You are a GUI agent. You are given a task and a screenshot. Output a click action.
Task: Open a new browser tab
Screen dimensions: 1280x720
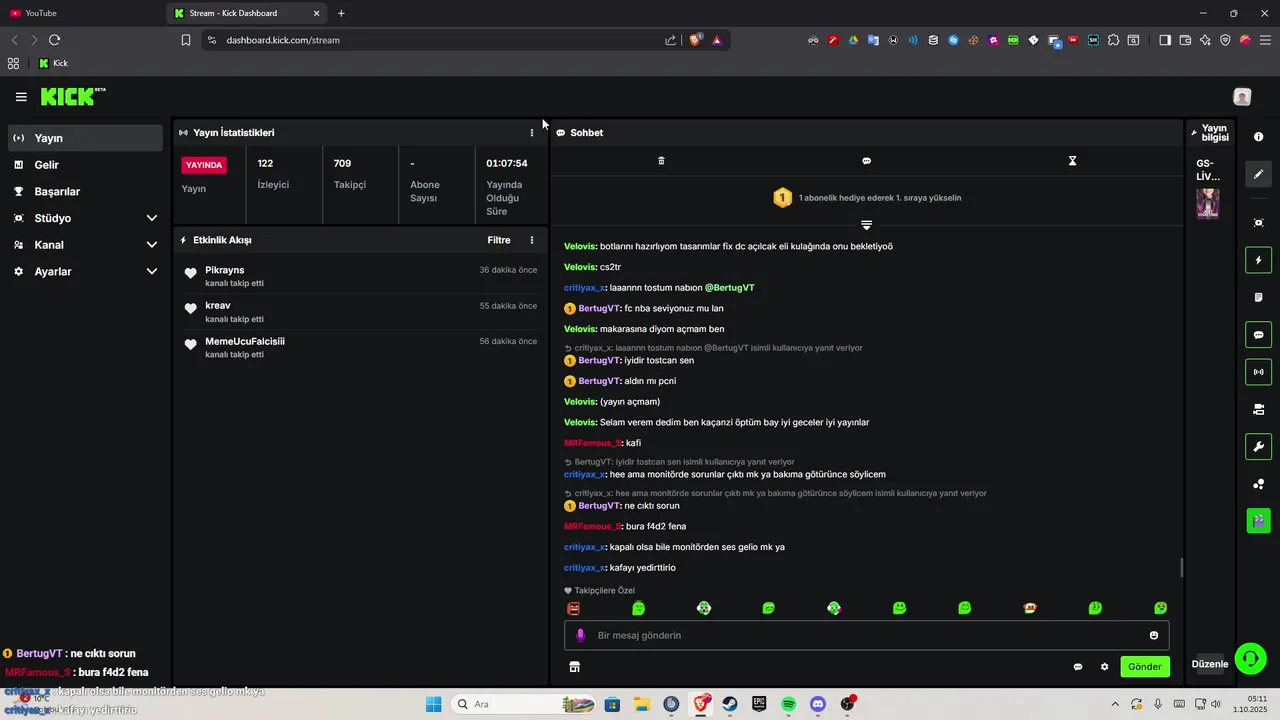point(341,13)
